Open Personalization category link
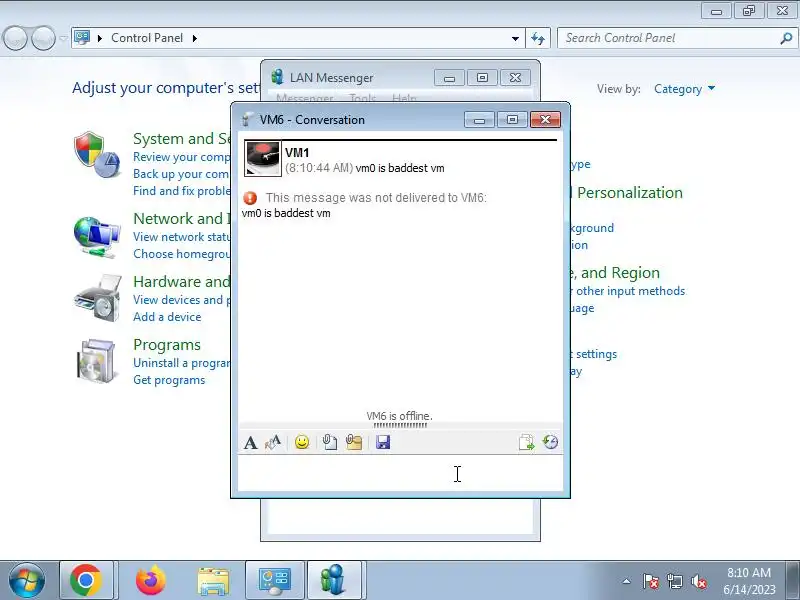The image size is (800, 600). [627, 193]
